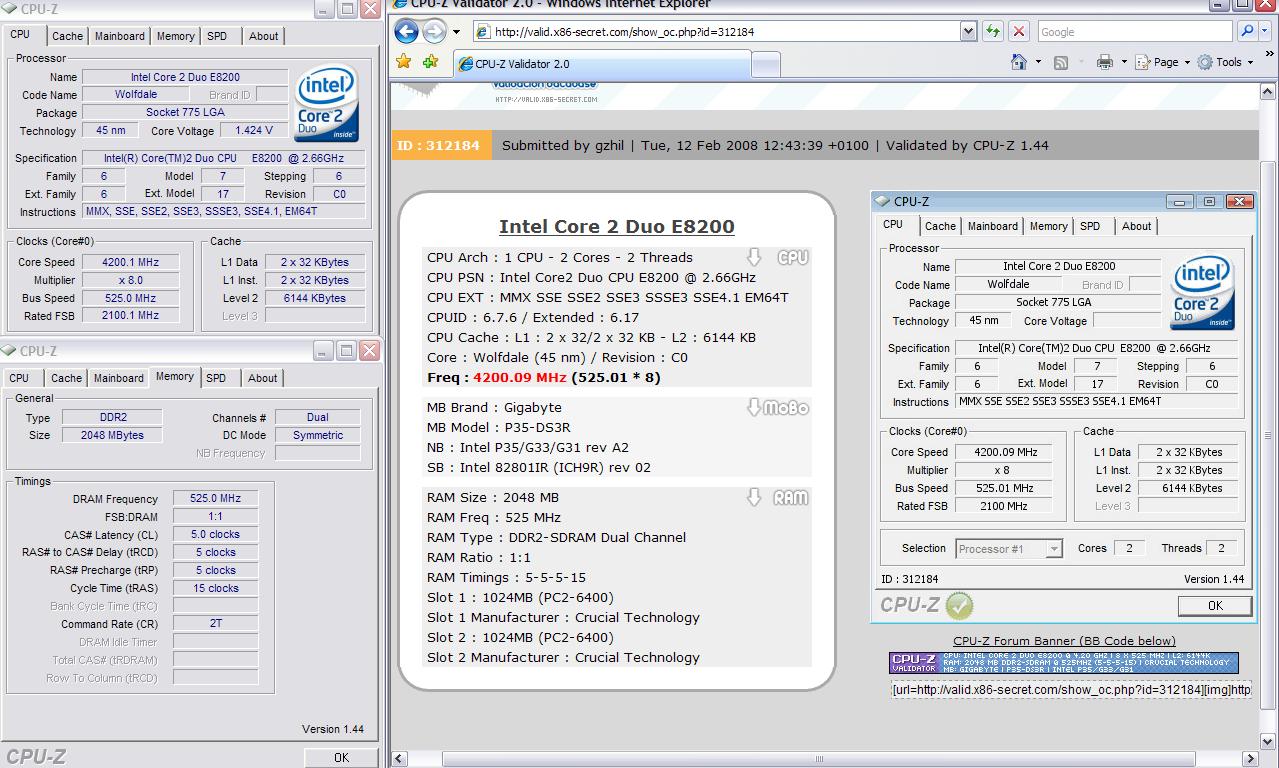Click the FSB:DRAM 1:1 value
The height and width of the screenshot is (768, 1279).
(216, 517)
